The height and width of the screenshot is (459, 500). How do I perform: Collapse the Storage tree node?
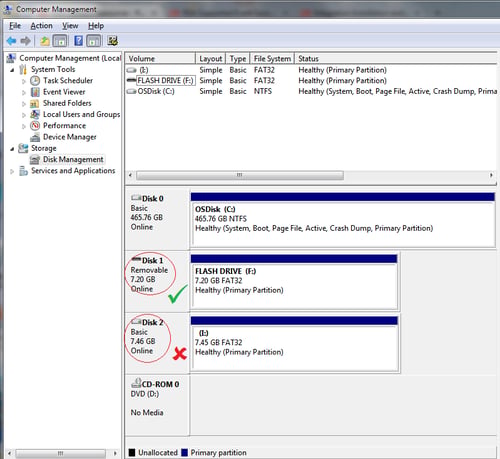(12, 149)
